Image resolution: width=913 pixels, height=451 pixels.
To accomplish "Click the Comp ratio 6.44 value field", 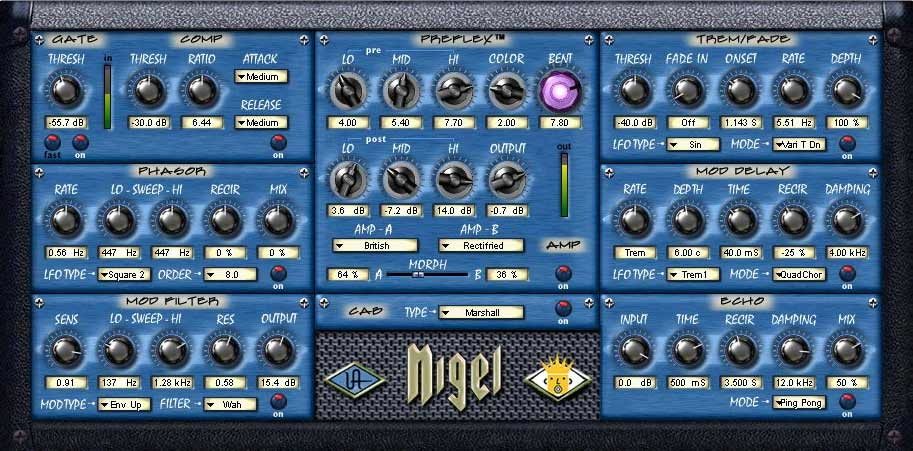I will coord(203,123).
